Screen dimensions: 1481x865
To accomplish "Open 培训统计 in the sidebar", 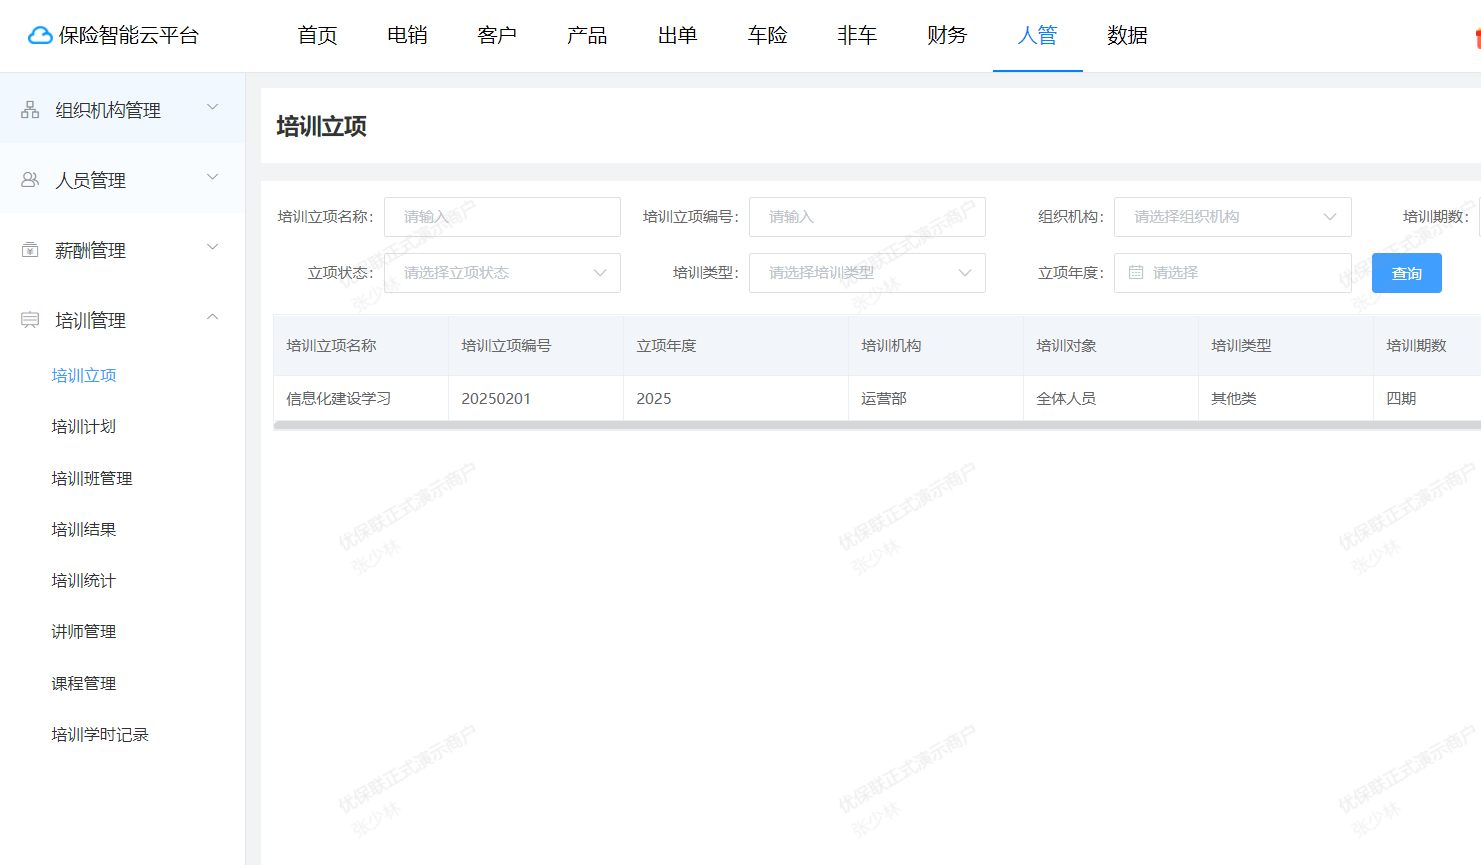I will coord(84,580).
